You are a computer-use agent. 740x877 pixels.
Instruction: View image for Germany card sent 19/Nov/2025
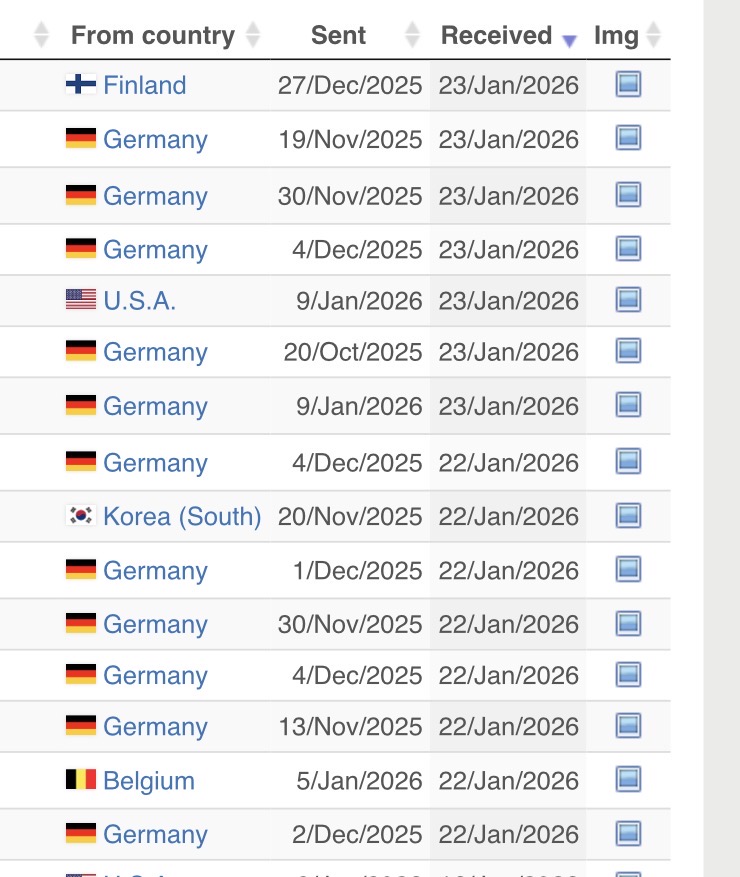(628, 138)
